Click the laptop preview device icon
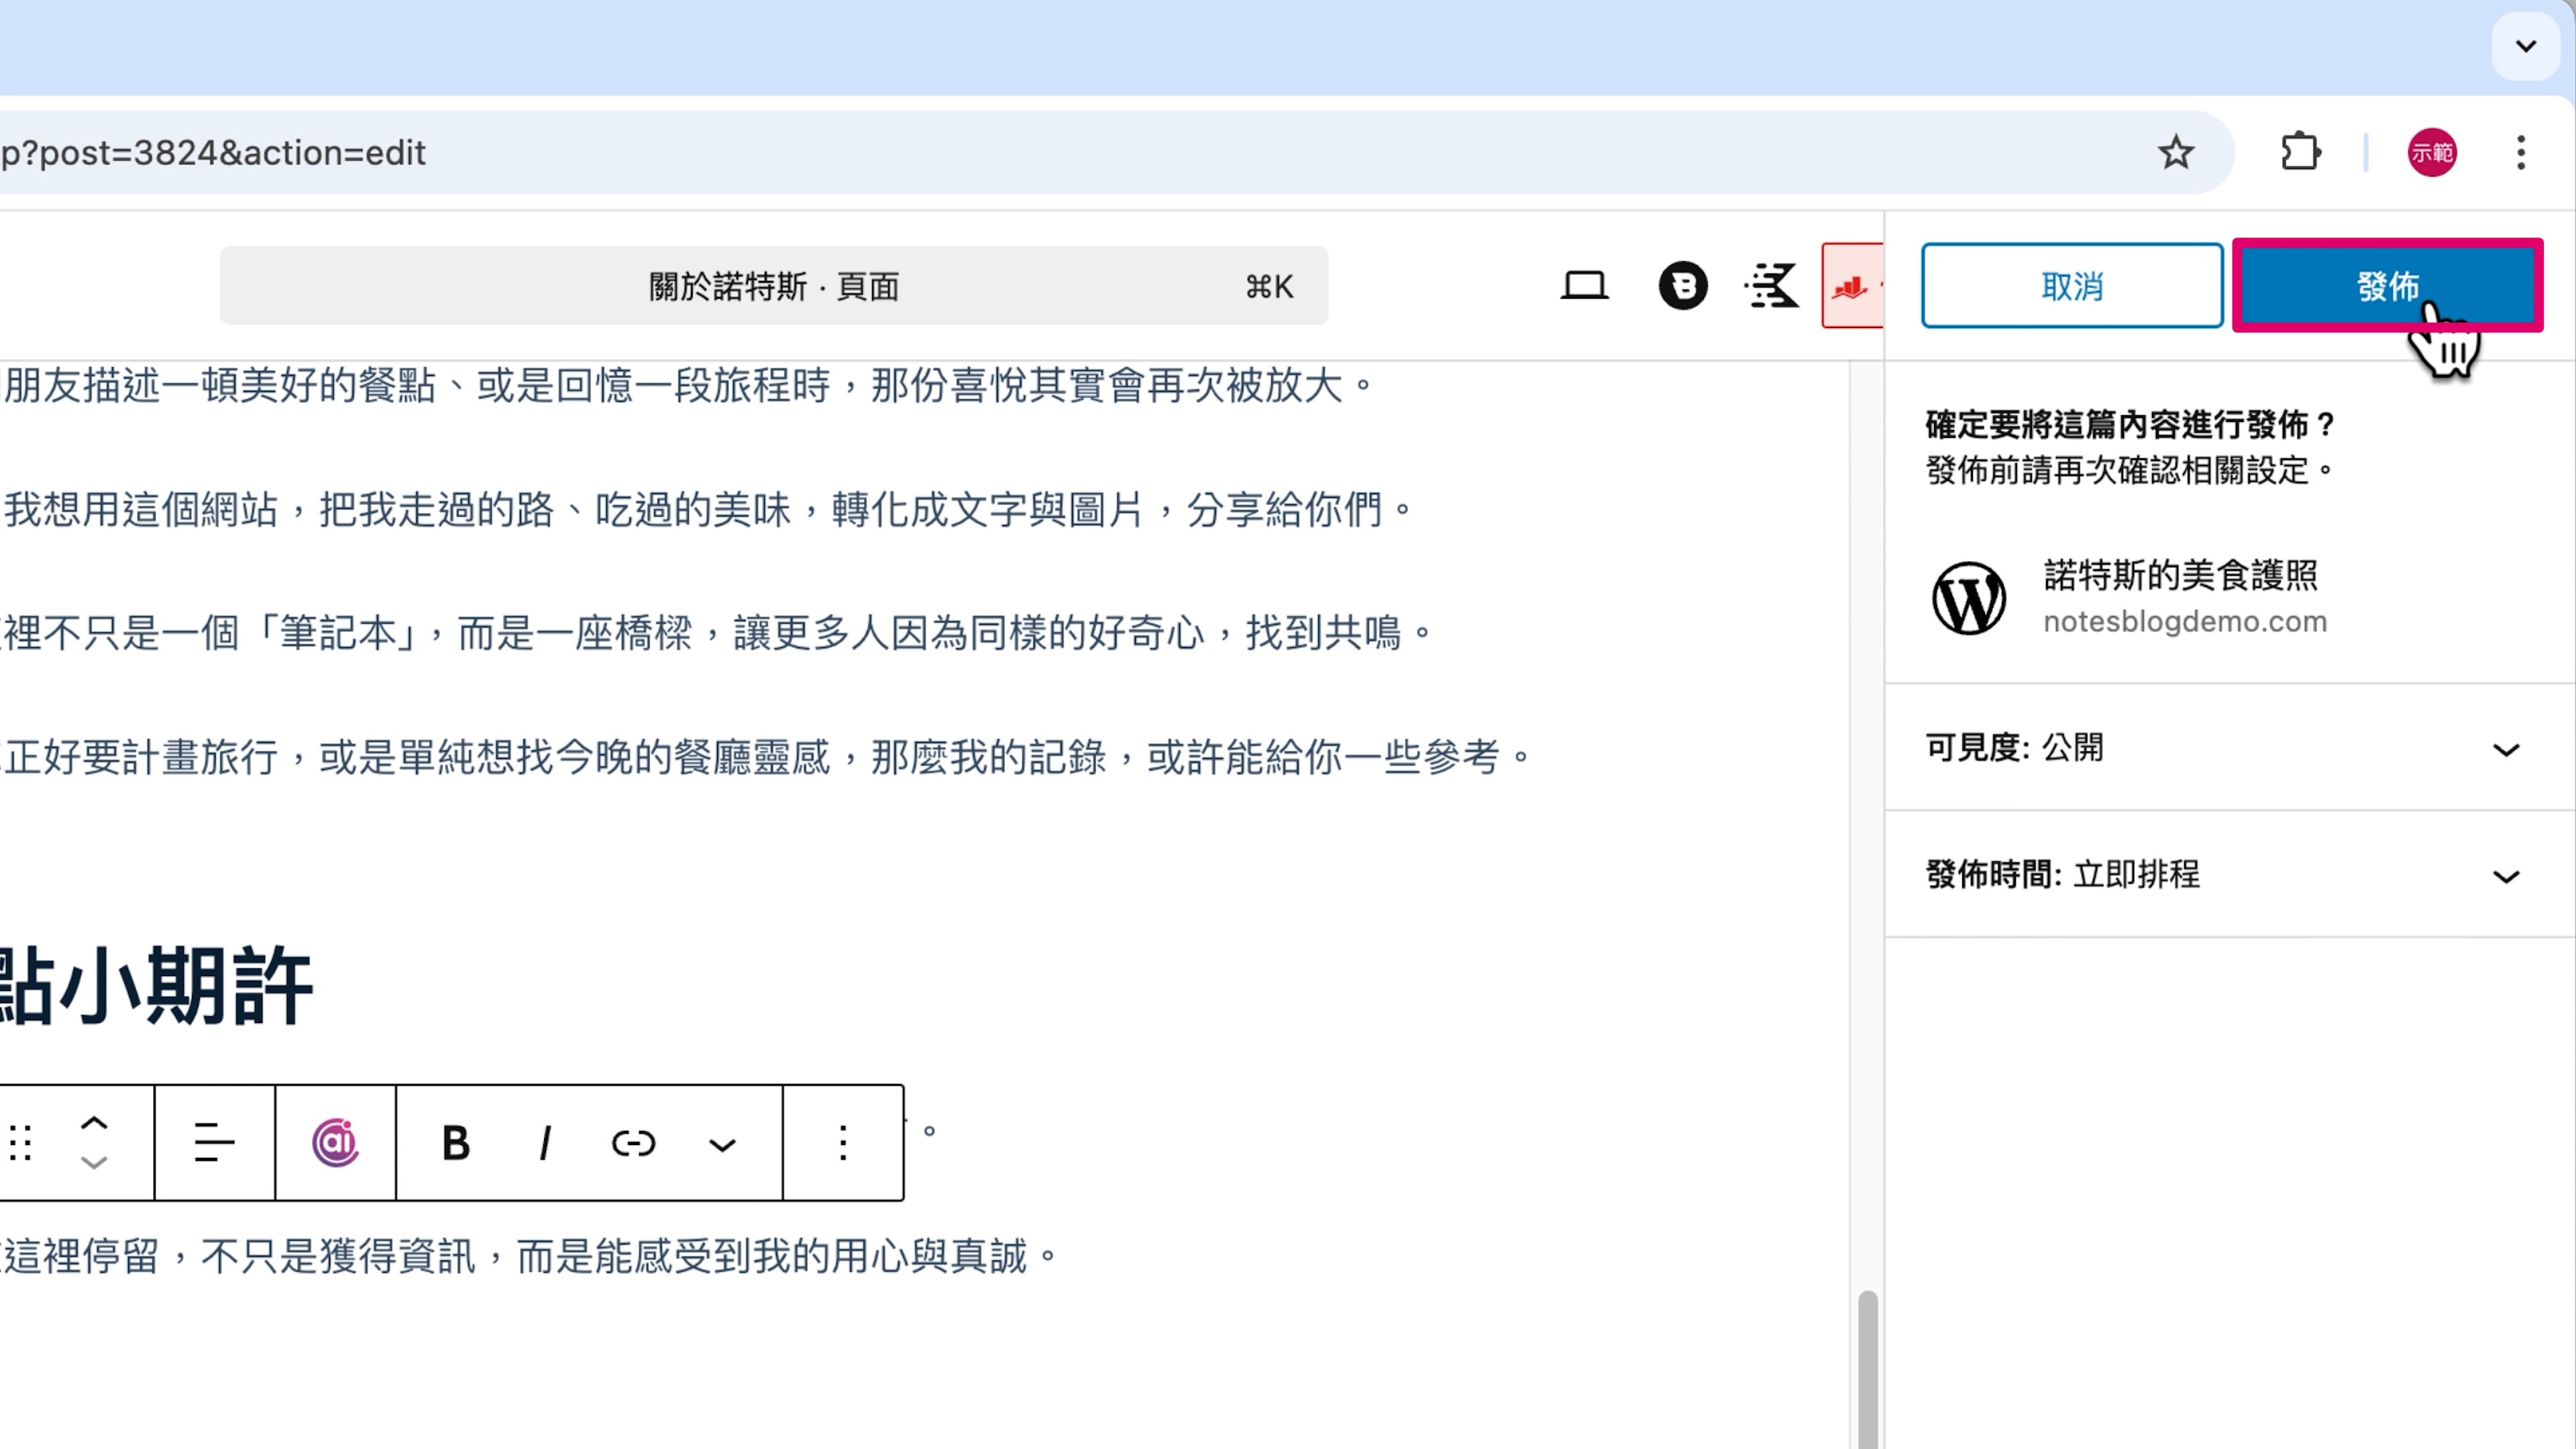Image resolution: width=2576 pixels, height=1449 pixels. (1584, 286)
